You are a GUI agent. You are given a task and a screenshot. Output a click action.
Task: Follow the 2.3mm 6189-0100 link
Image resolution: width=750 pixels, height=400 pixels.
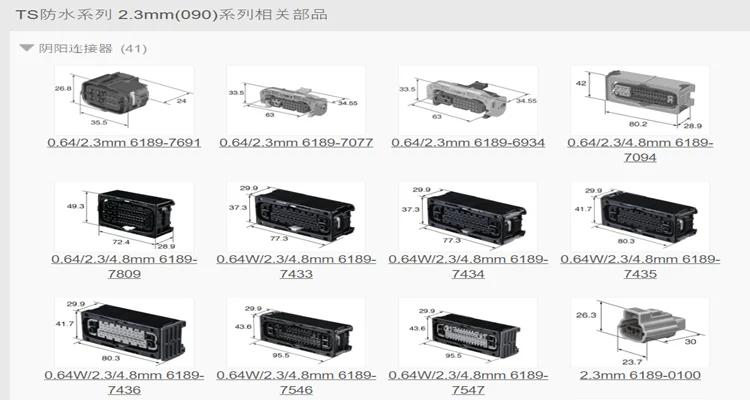[640, 375]
